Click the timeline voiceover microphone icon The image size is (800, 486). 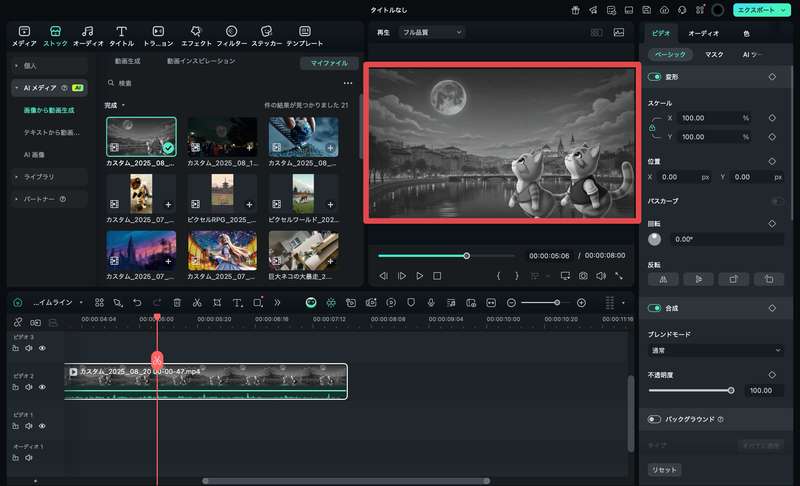pyautogui.click(x=431, y=302)
